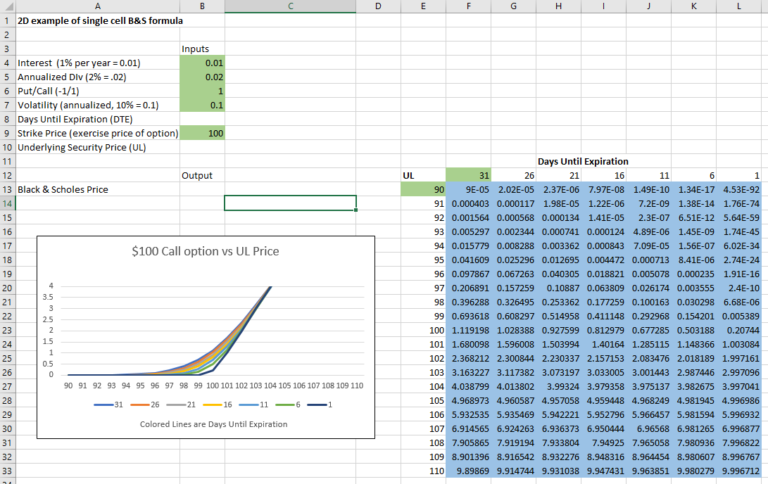Select the DTE header cell 26

(x=513, y=175)
